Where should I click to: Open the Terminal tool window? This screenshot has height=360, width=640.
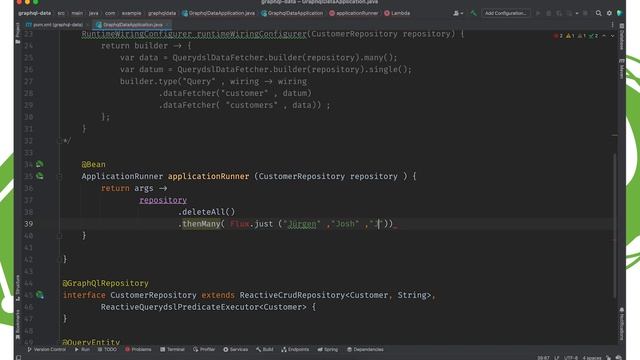coord(172,349)
